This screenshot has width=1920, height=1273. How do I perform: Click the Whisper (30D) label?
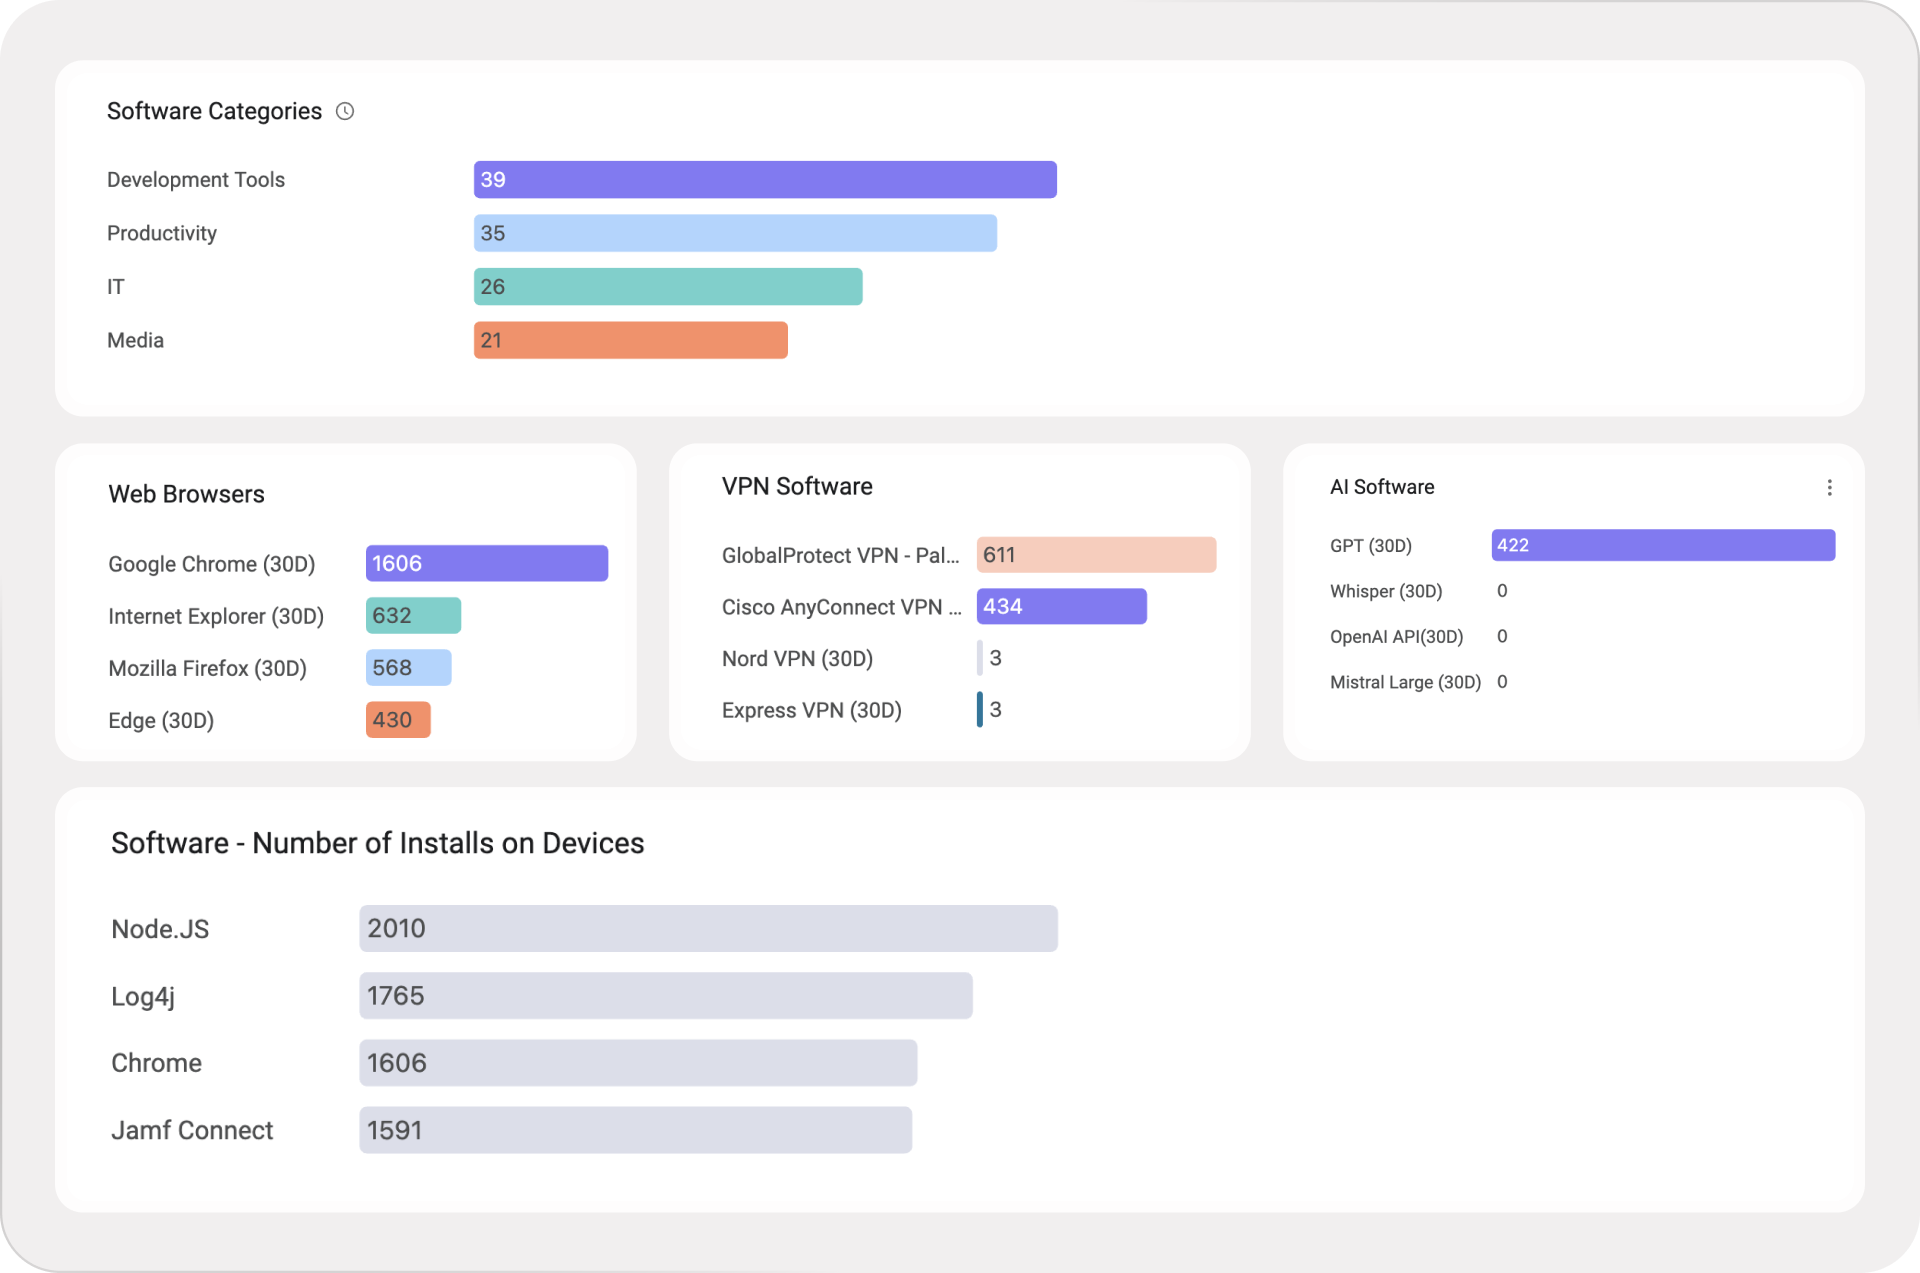1385,591
